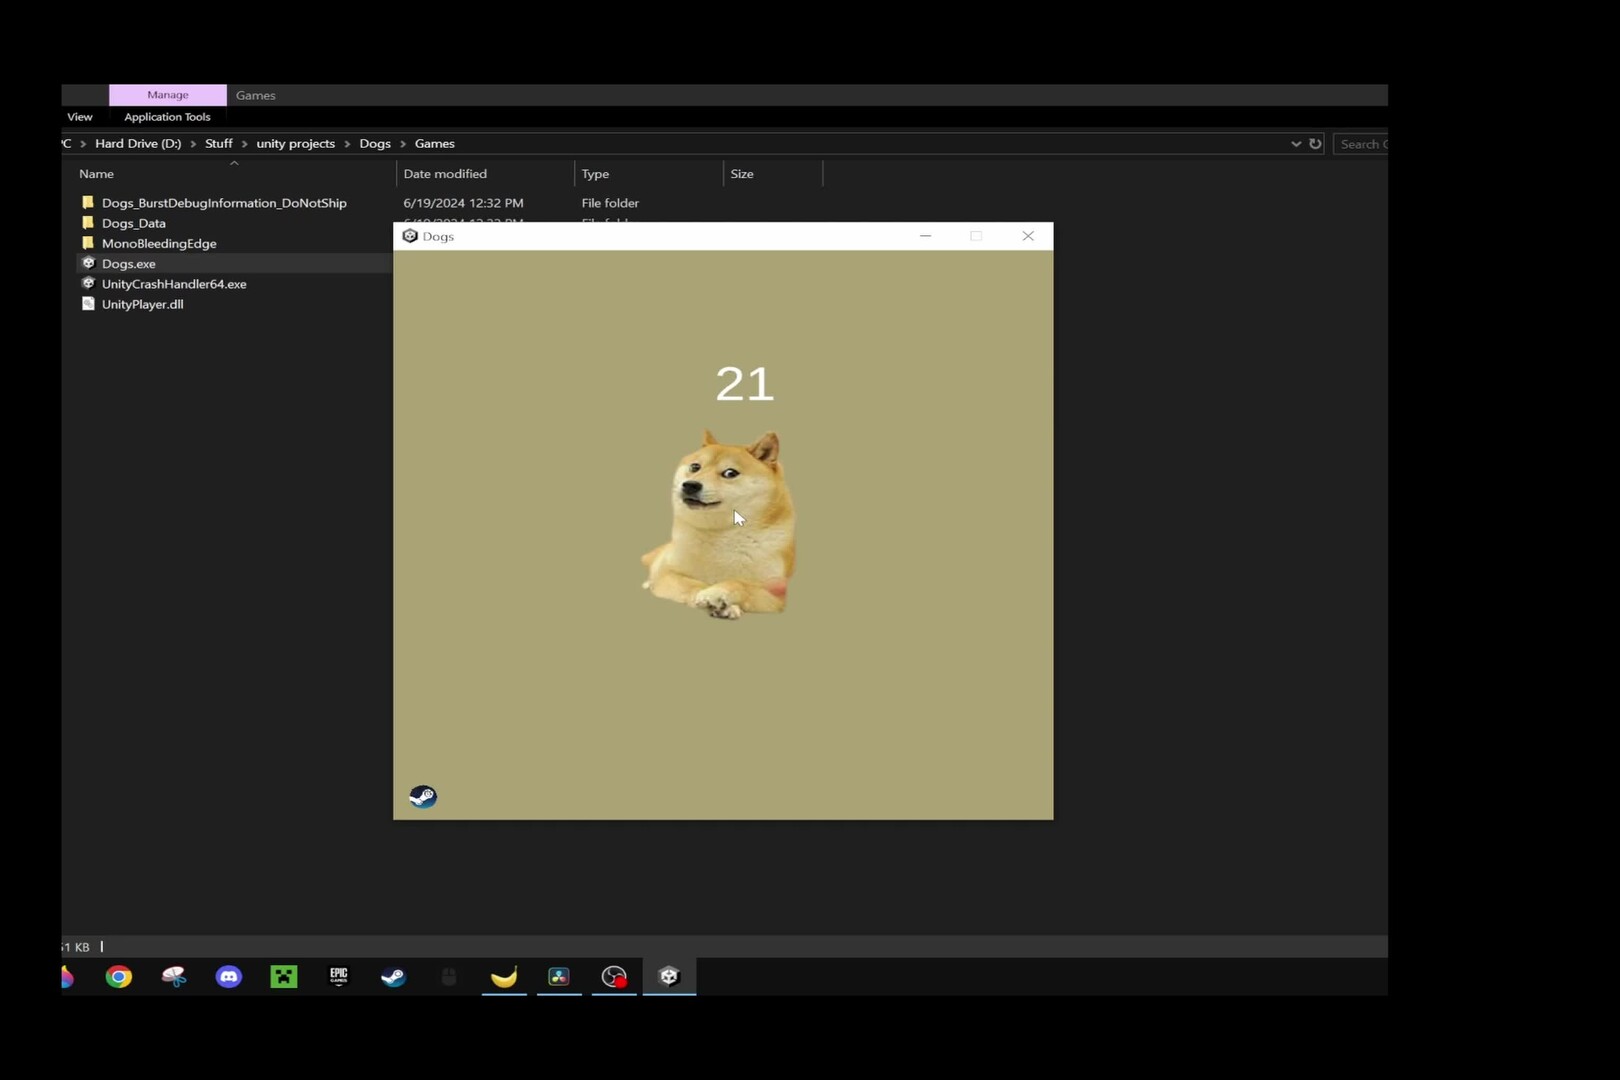Navigate to unity projects in breadcrumb
The height and width of the screenshot is (1080, 1620).
(x=295, y=144)
